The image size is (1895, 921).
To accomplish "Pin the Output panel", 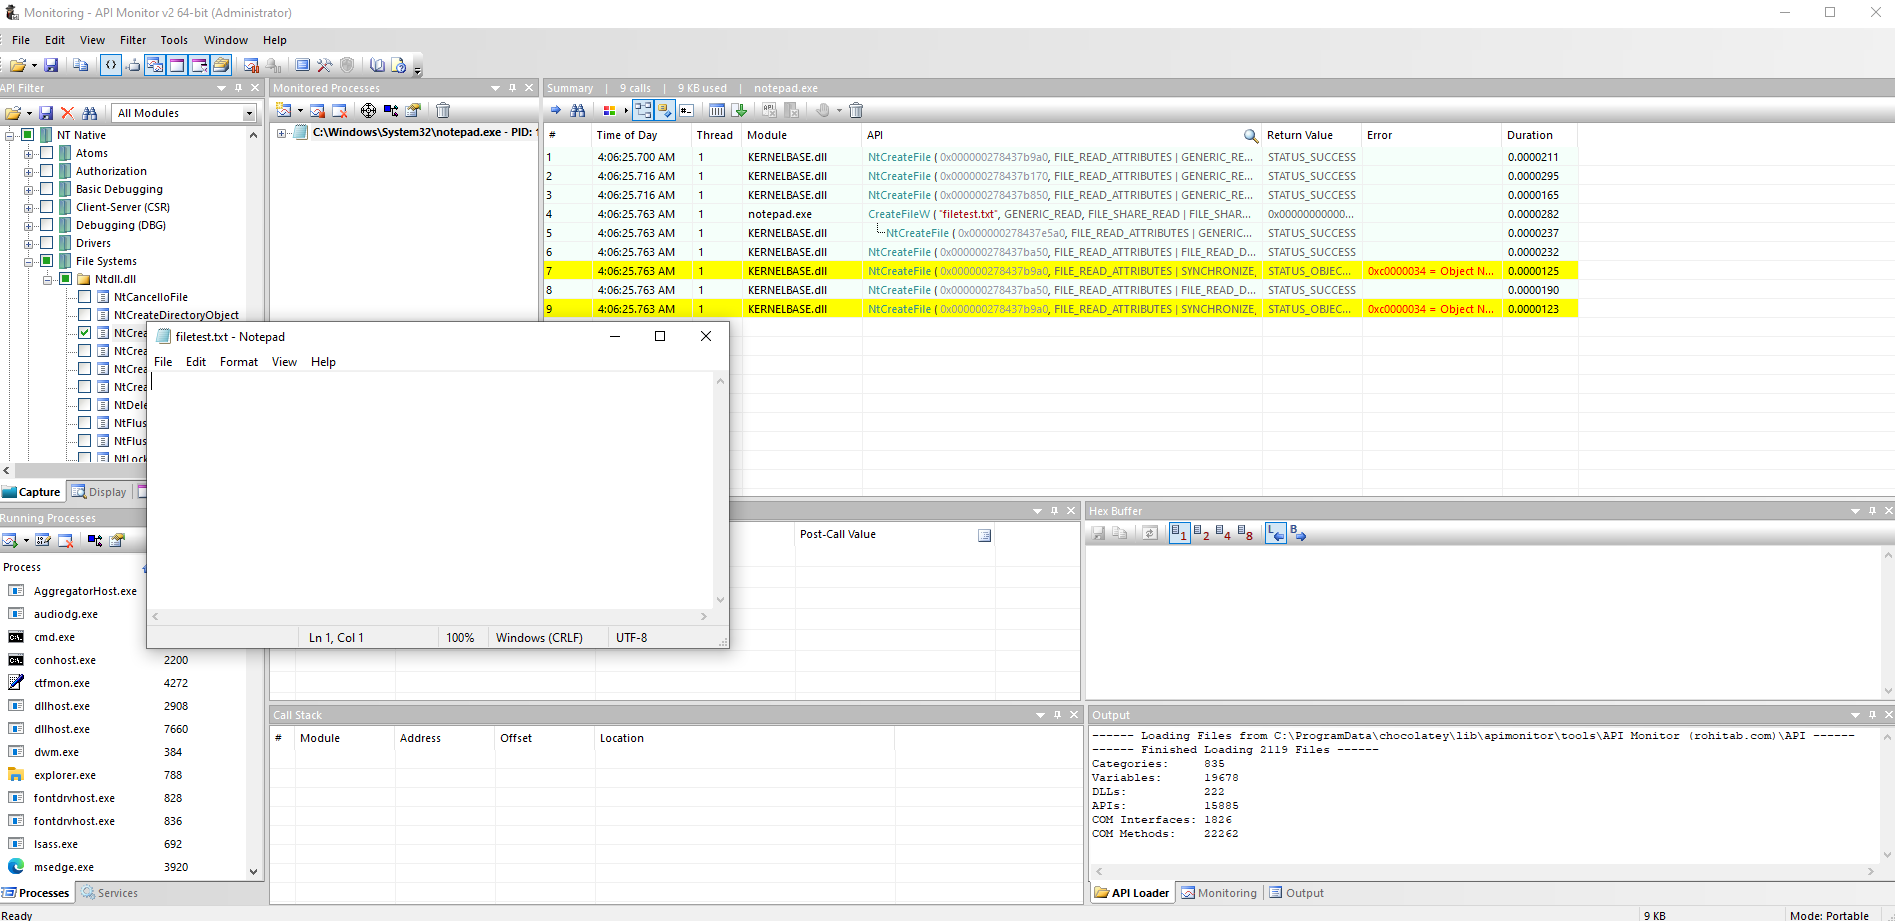I will click(1872, 715).
